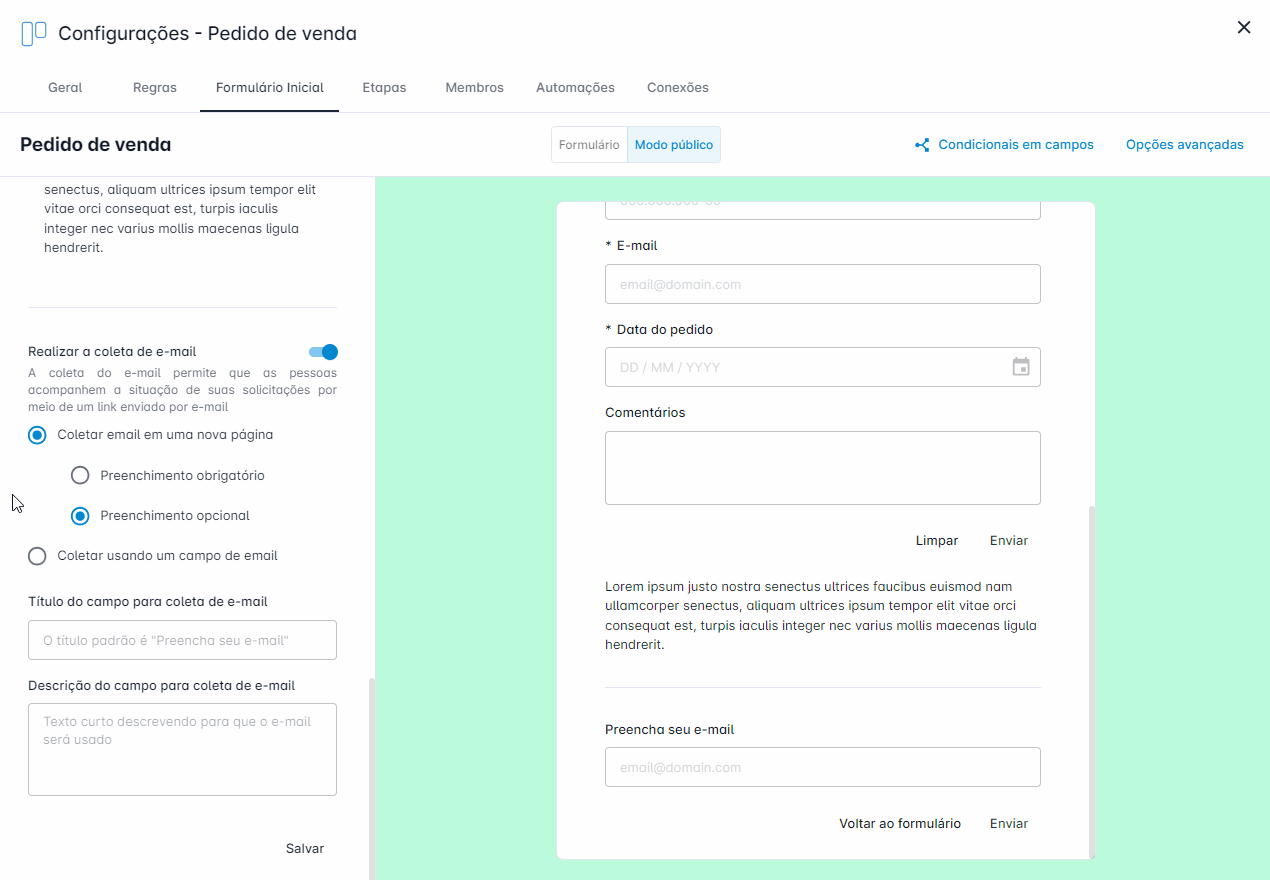Click Voltar ao formulário
Image resolution: width=1270 pixels, height=880 pixels.
click(900, 824)
